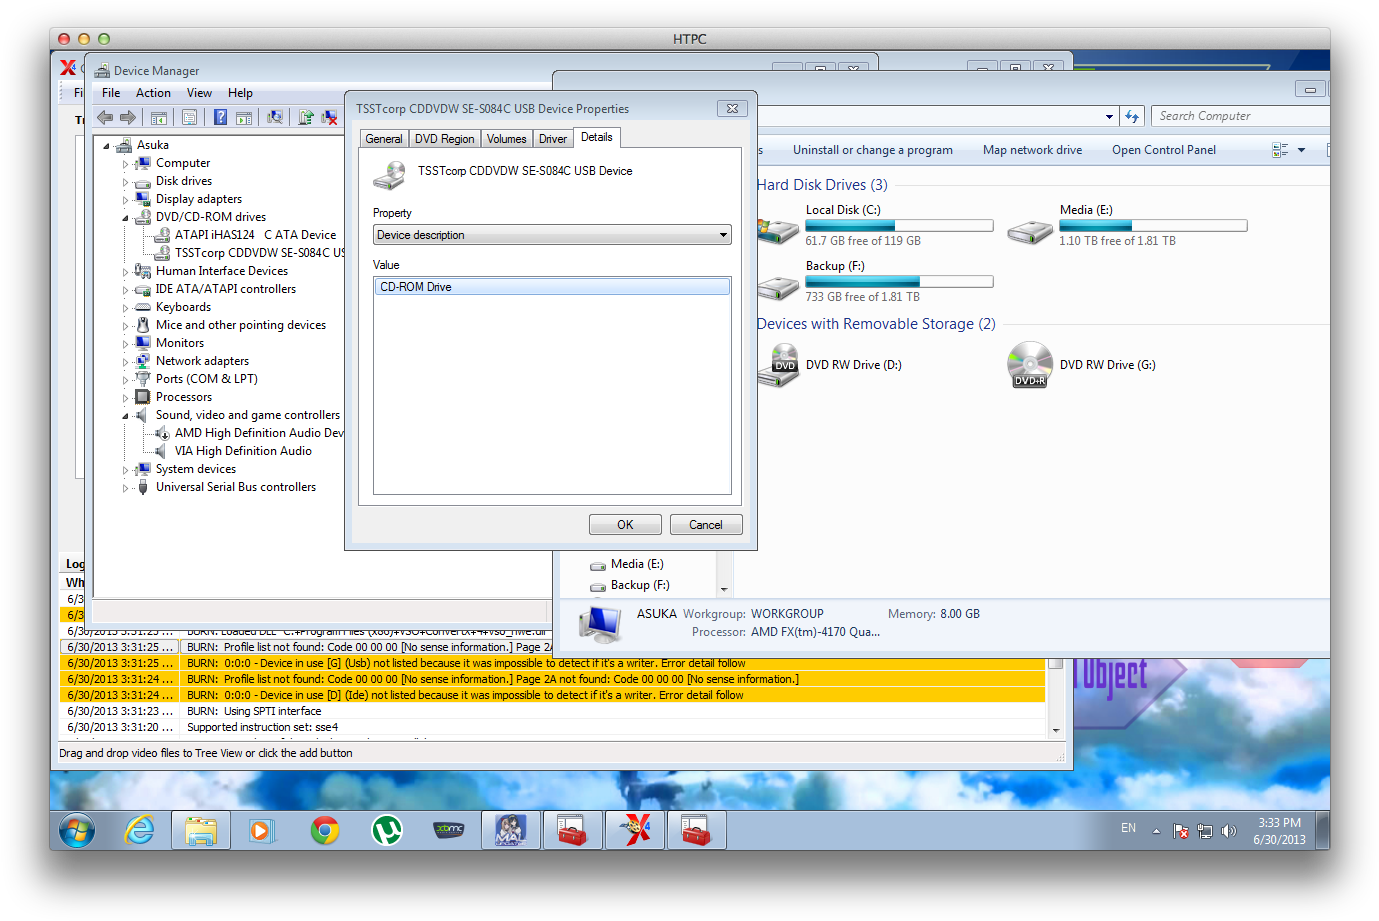Click the Action Center flag tray icon

[x=1181, y=831]
